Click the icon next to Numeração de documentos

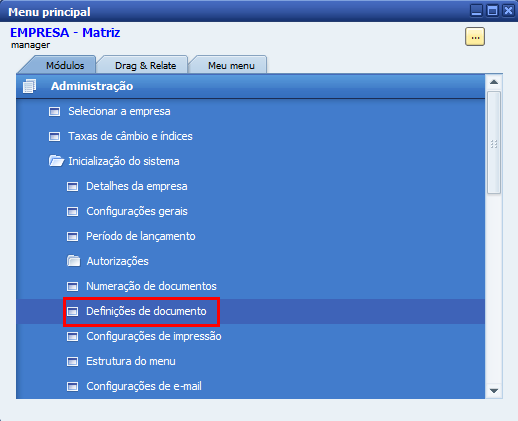coord(72,286)
